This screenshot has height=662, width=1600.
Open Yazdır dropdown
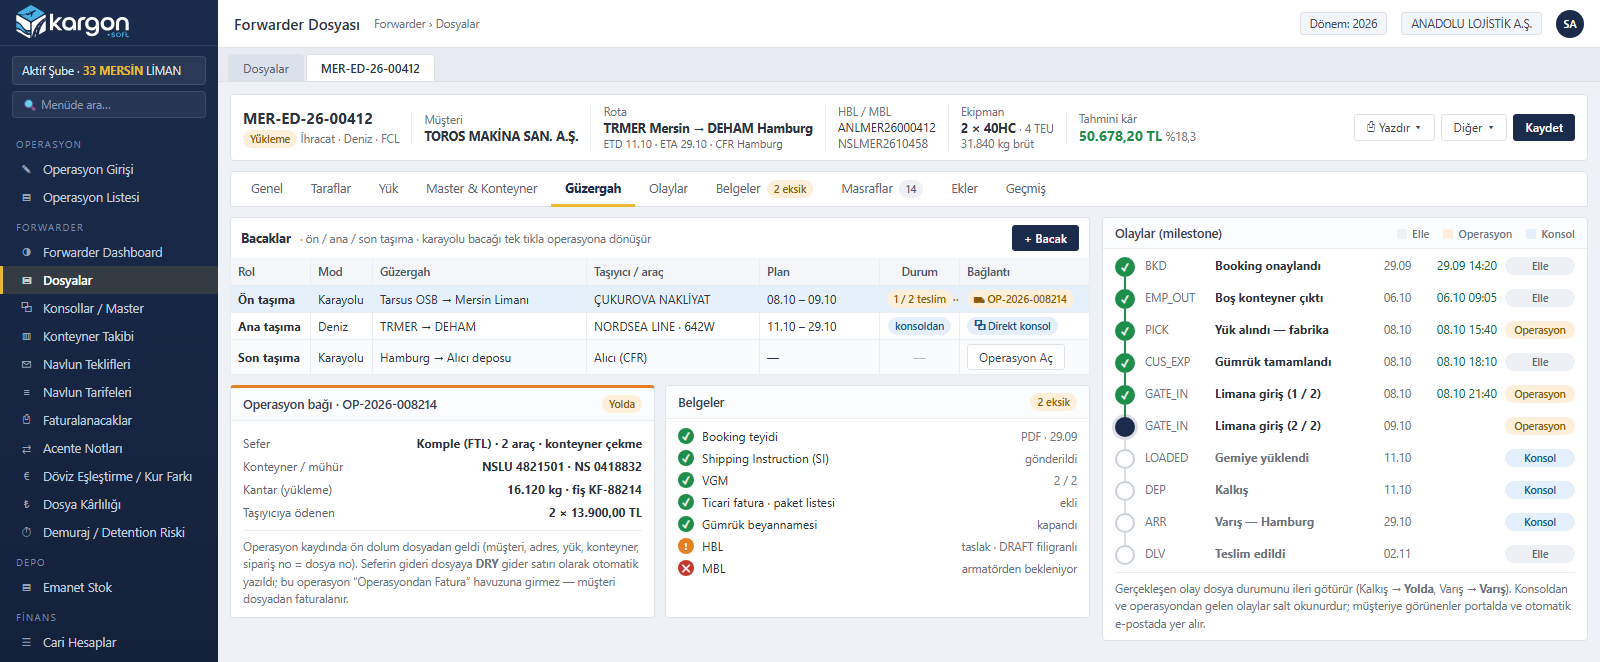pos(1394,128)
